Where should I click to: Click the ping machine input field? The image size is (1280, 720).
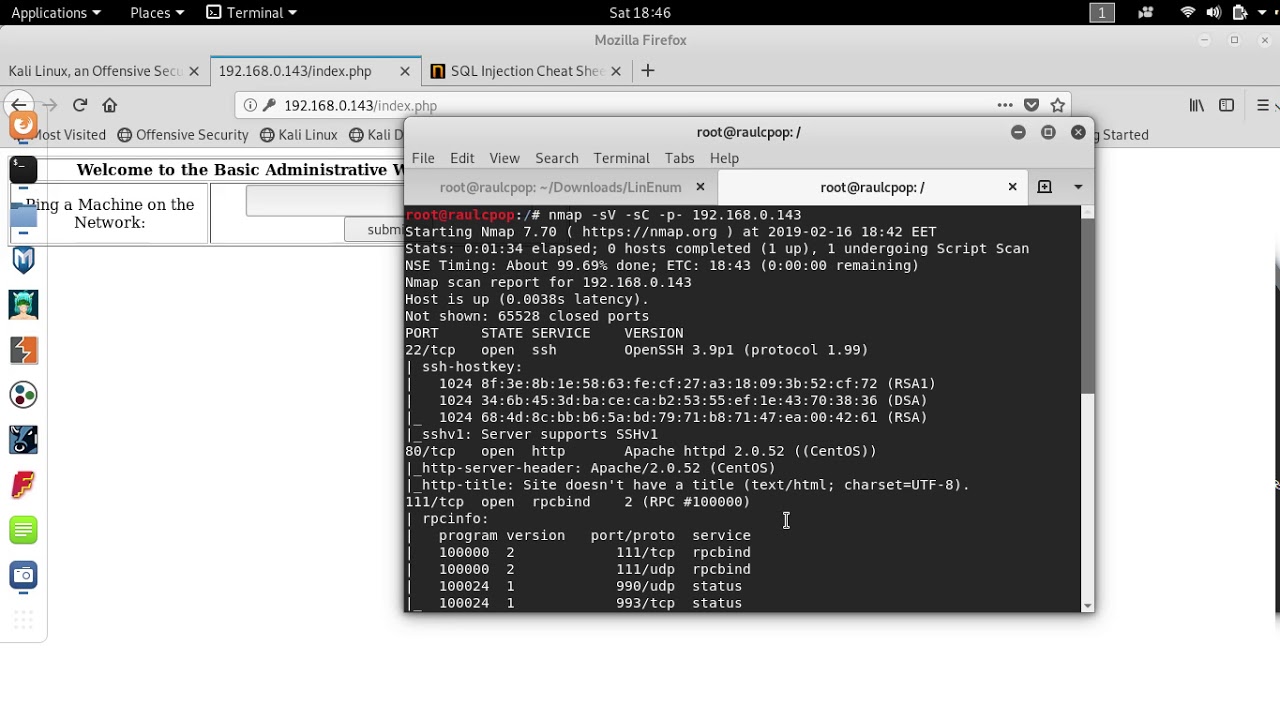click(325, 201)
